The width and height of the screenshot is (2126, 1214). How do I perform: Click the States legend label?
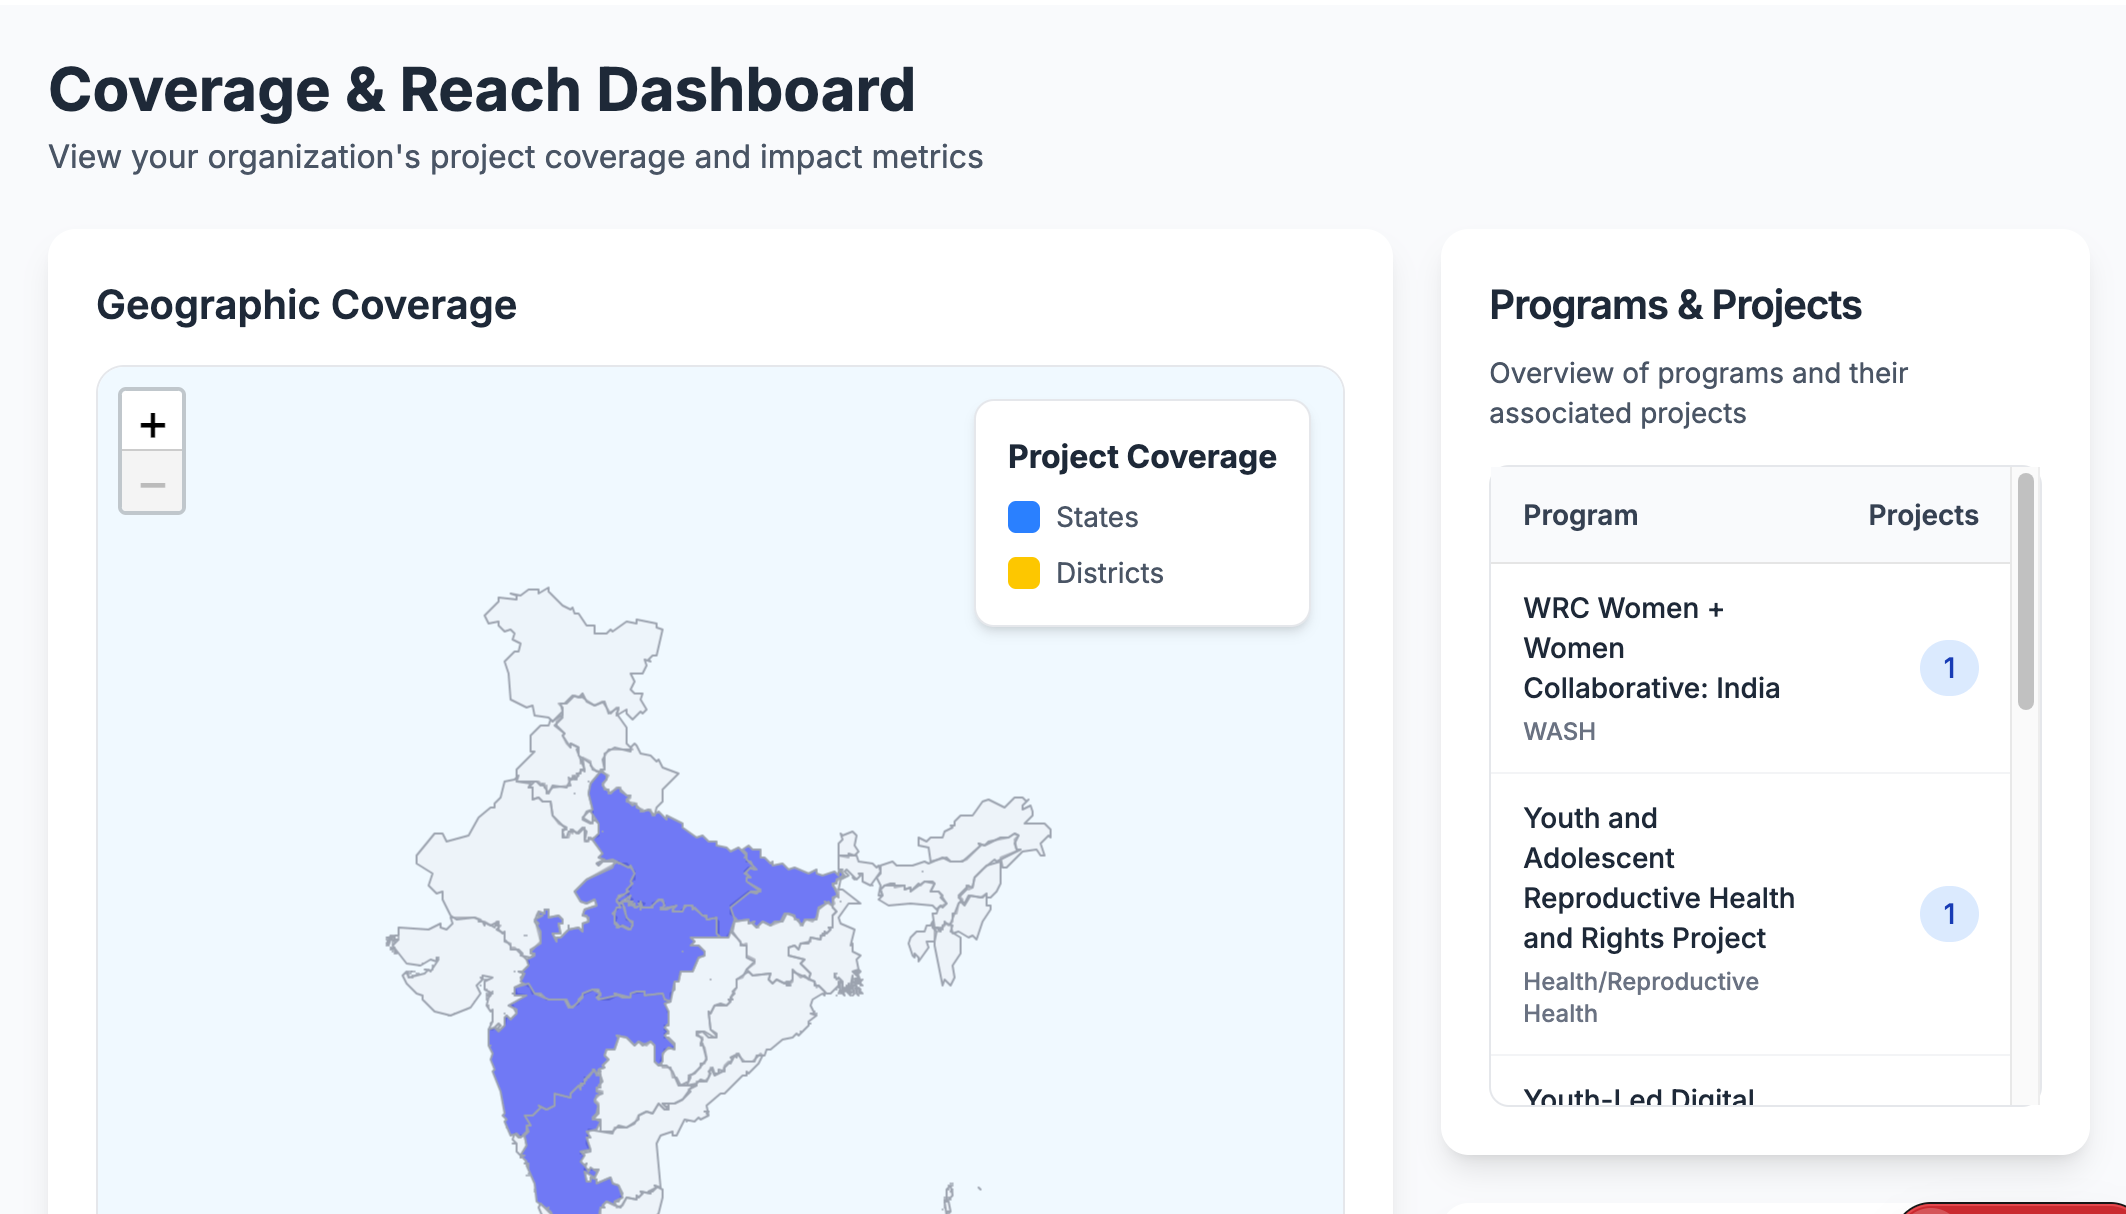point(1096,517)
